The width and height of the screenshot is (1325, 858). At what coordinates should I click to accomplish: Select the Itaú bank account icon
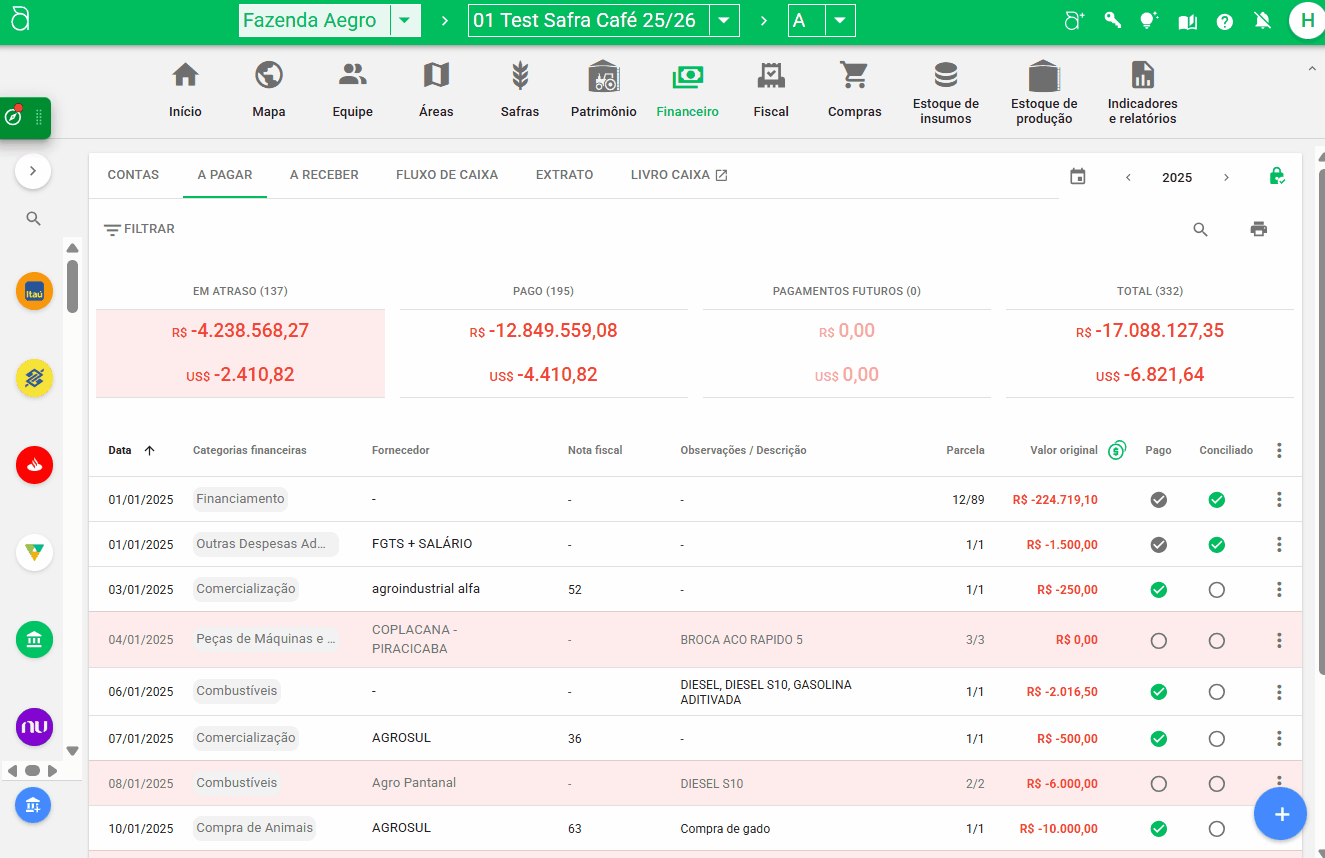34,291
